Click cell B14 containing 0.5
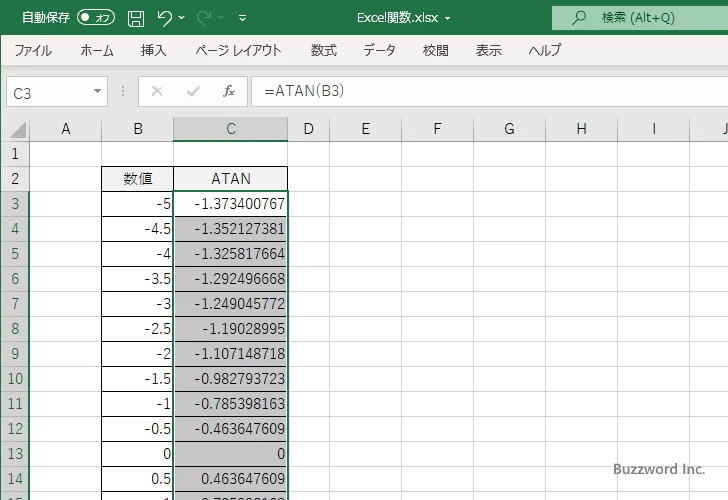The height and width of the screenshot is (500, 728). [137, 479]
